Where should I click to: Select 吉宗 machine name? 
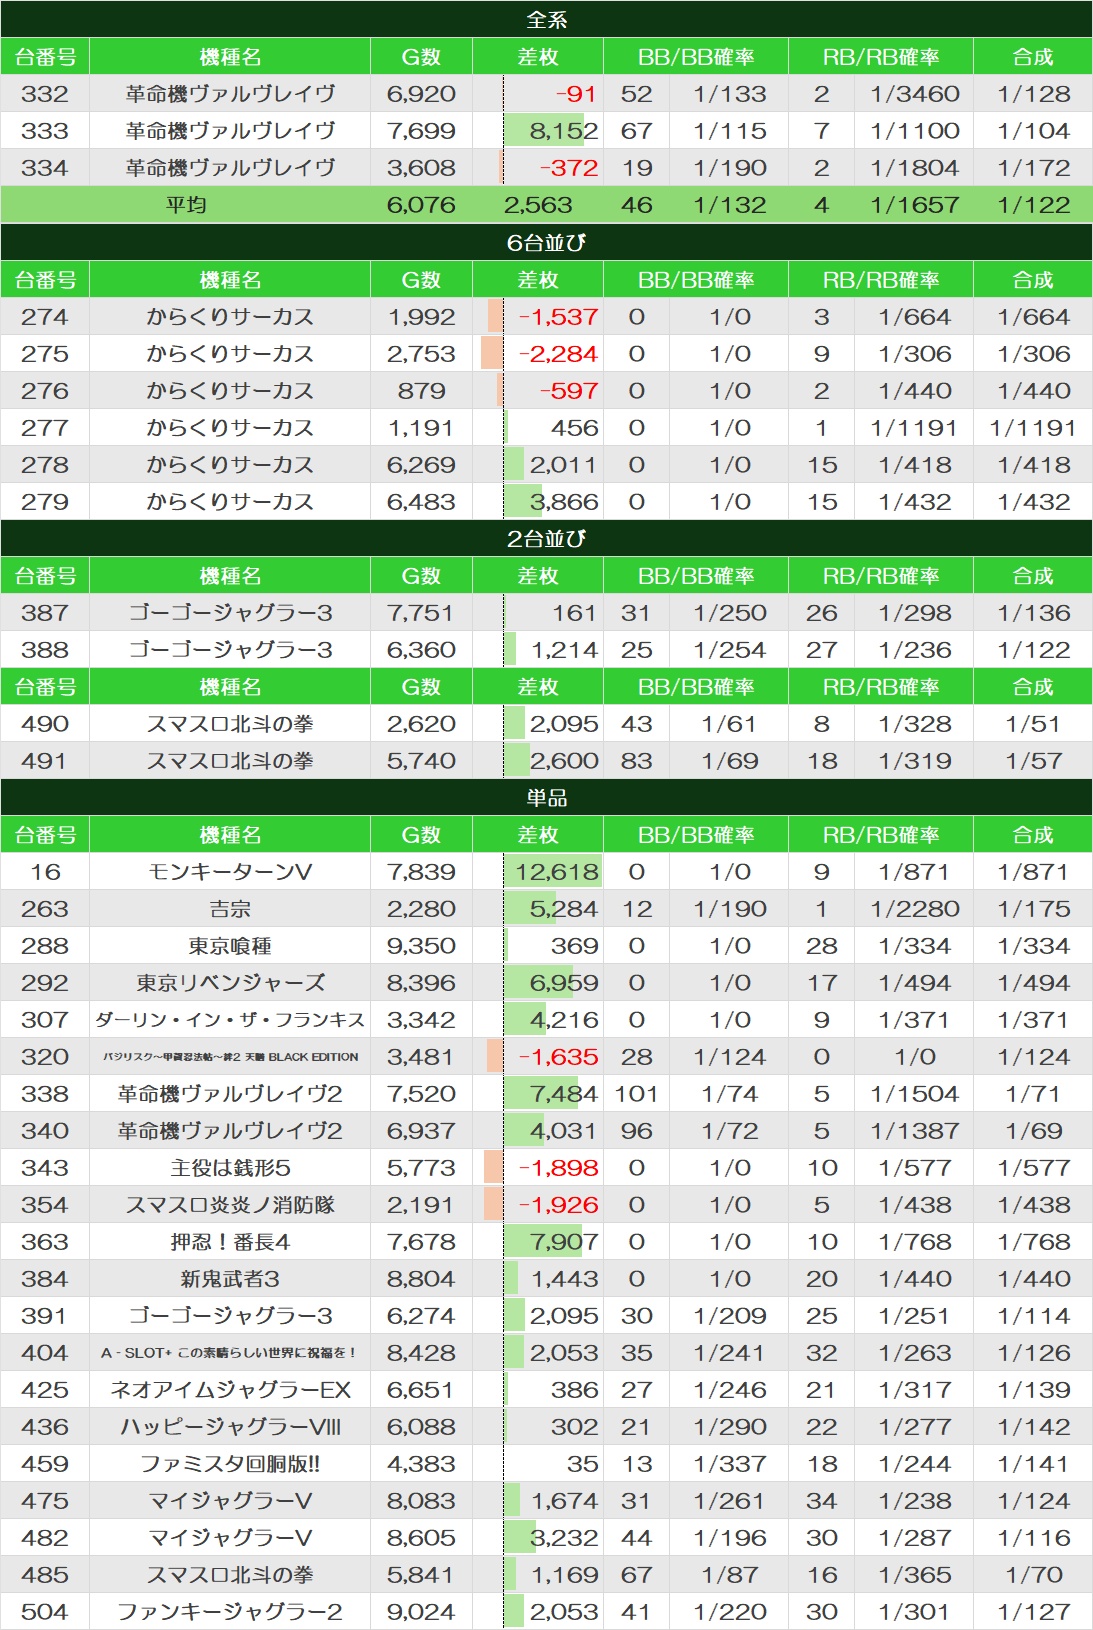230,909
